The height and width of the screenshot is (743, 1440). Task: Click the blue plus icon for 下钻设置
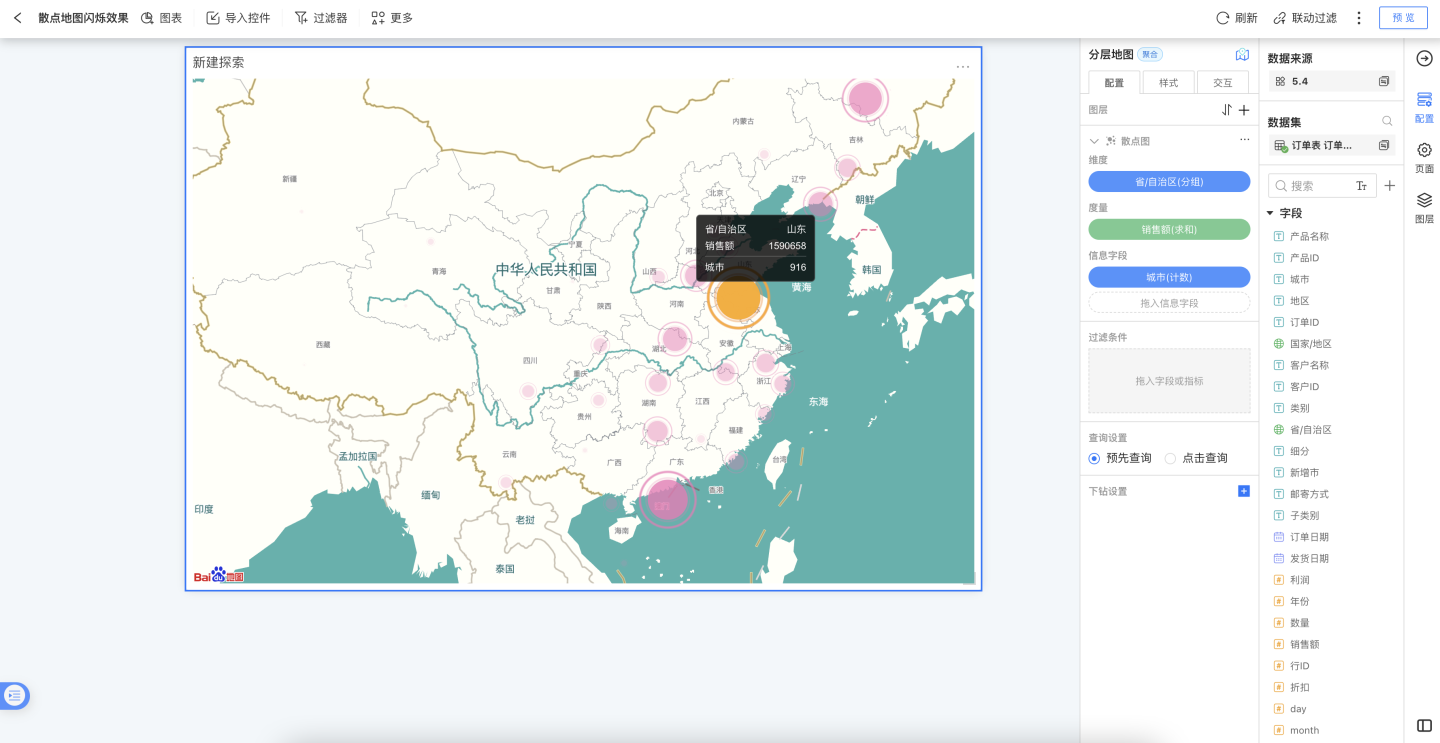(x=1244, y=491)
